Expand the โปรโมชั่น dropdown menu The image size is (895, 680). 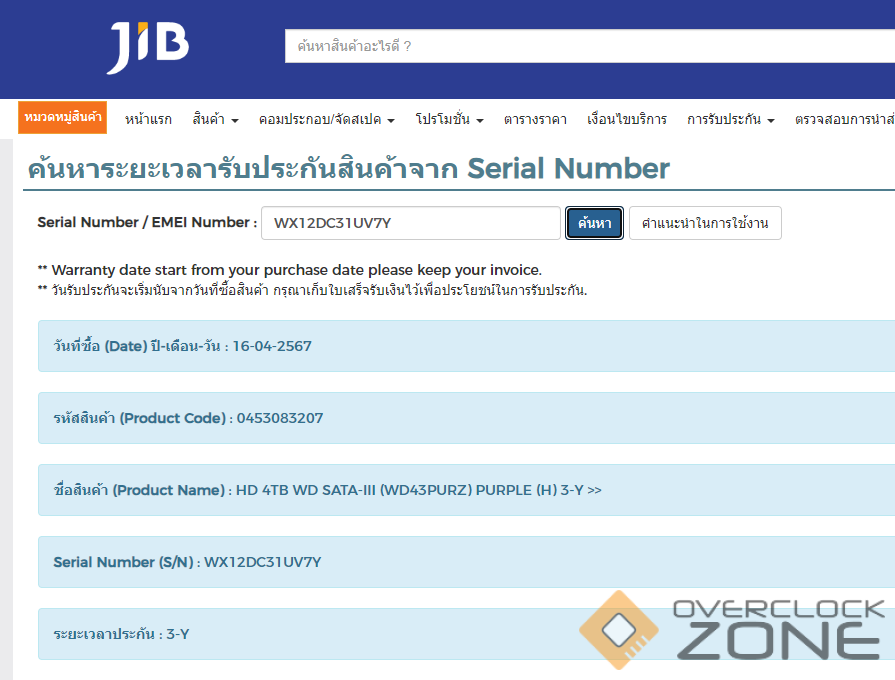point(449,119)
